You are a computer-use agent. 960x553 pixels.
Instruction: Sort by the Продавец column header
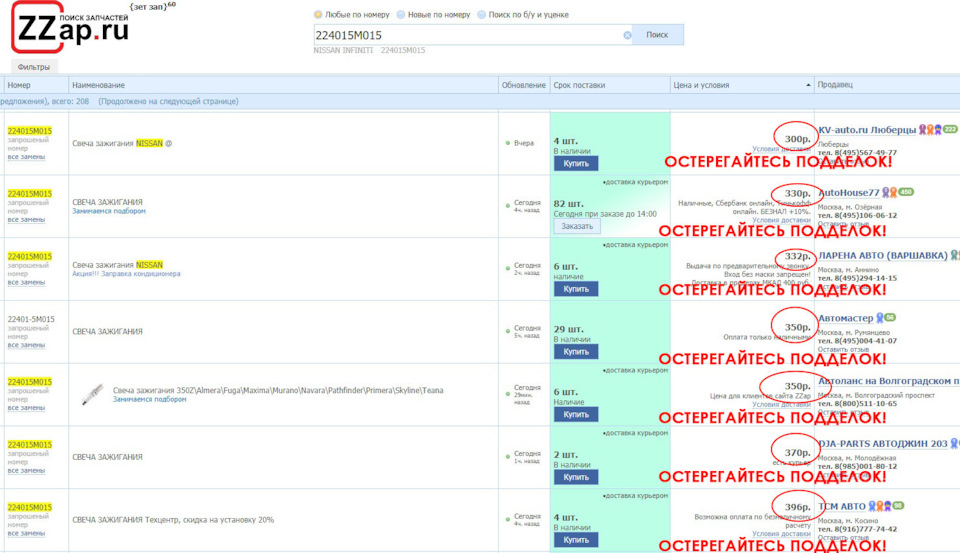coord(835,85)
